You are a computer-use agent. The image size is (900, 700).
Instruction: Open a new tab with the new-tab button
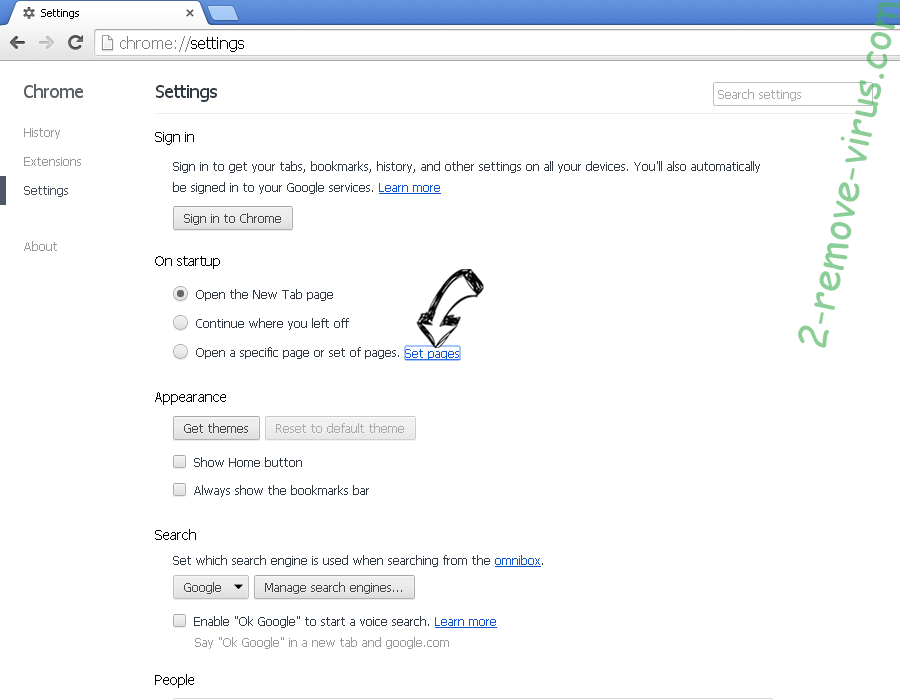pyautogui.click(x=223, y=13)
